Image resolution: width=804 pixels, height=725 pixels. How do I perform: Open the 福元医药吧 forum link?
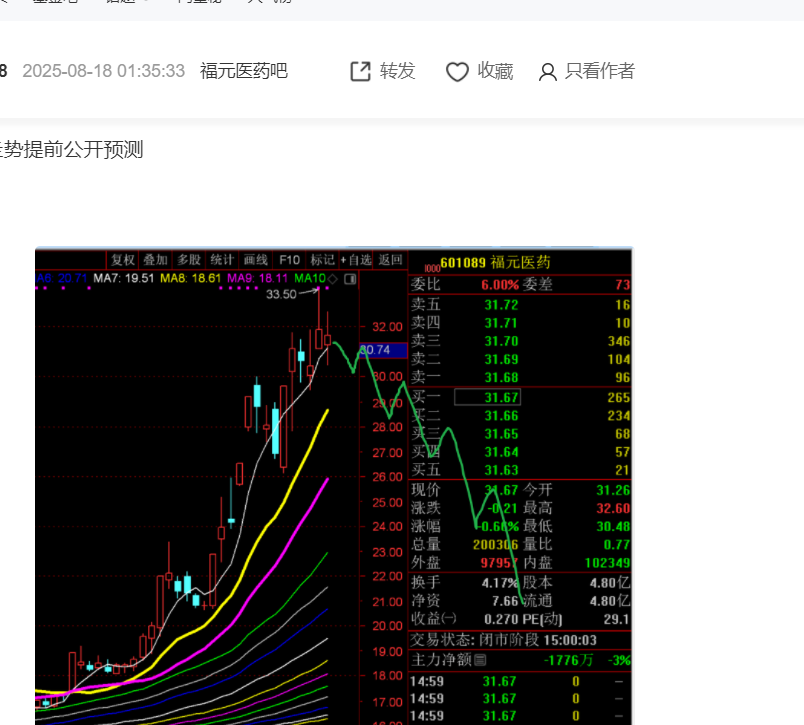244,71
